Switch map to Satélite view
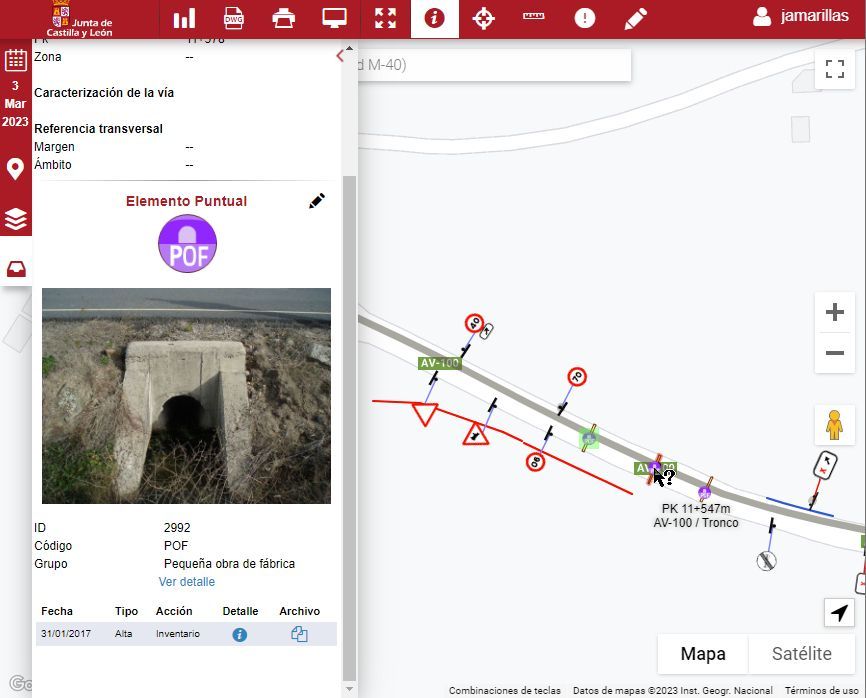The image size is (866, 698). pyautogui.click(x=801, y=654)
